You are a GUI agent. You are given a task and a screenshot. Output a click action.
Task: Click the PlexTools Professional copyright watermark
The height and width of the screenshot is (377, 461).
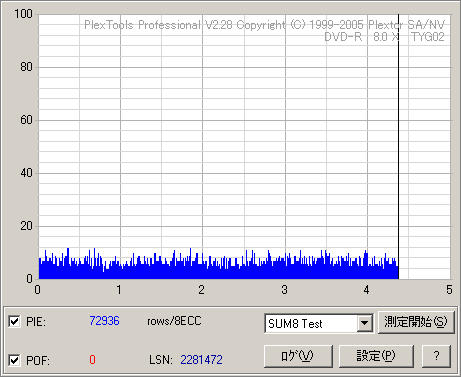(264, 25)
